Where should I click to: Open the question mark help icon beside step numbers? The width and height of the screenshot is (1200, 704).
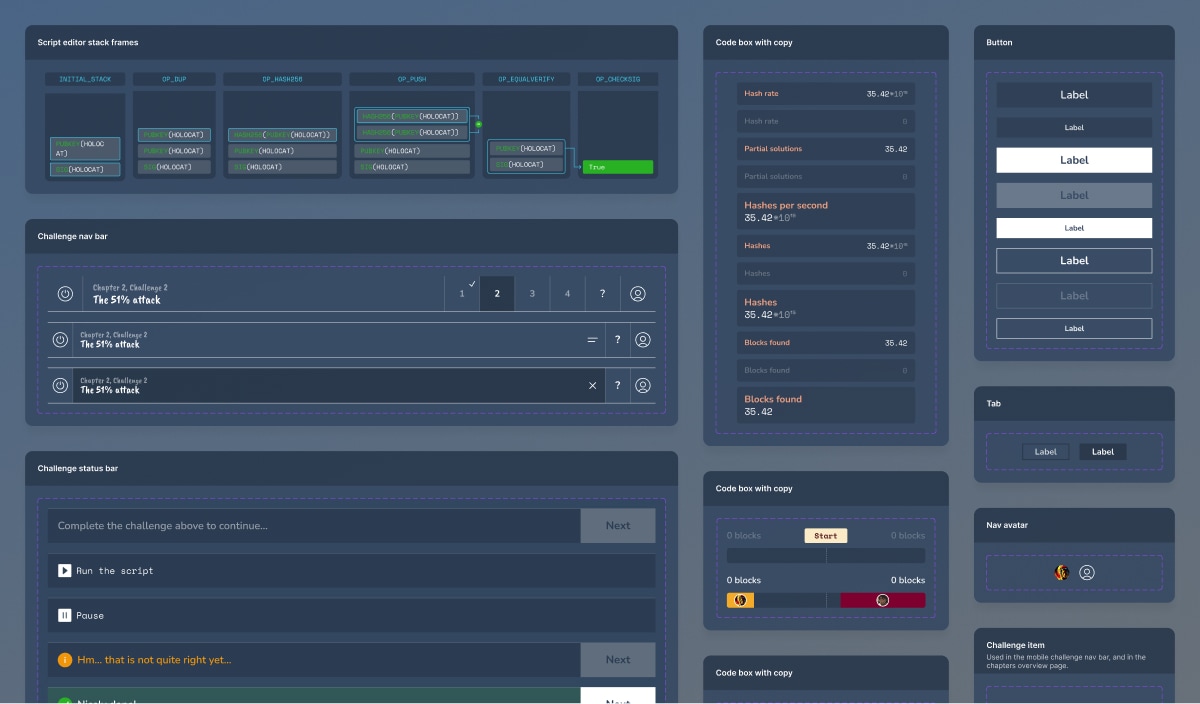click(x=602, y=293)
